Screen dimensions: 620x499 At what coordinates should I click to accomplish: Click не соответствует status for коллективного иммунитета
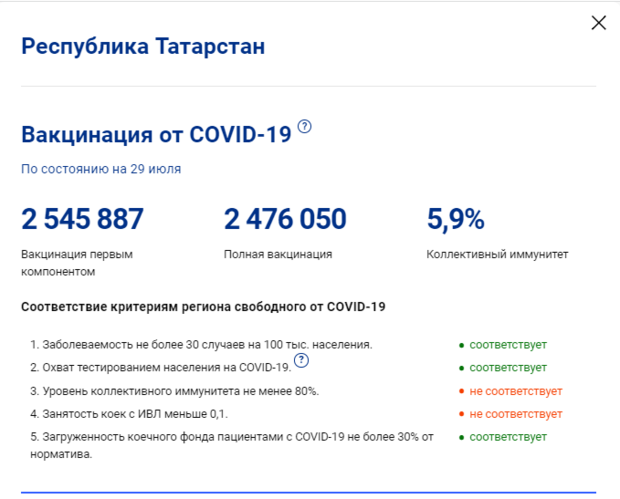pyautogui.click(x=515, y=391)
